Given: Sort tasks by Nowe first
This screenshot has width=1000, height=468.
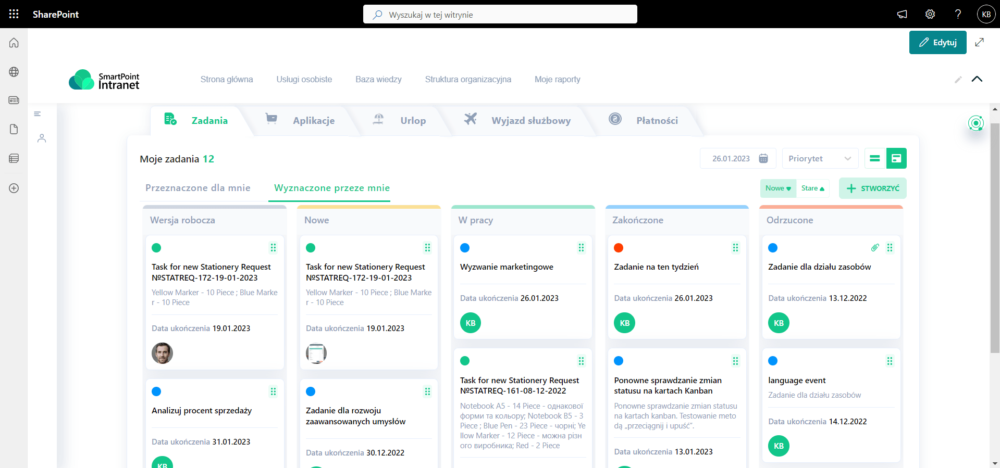Looking at the screenshot, I should (777, 188).
